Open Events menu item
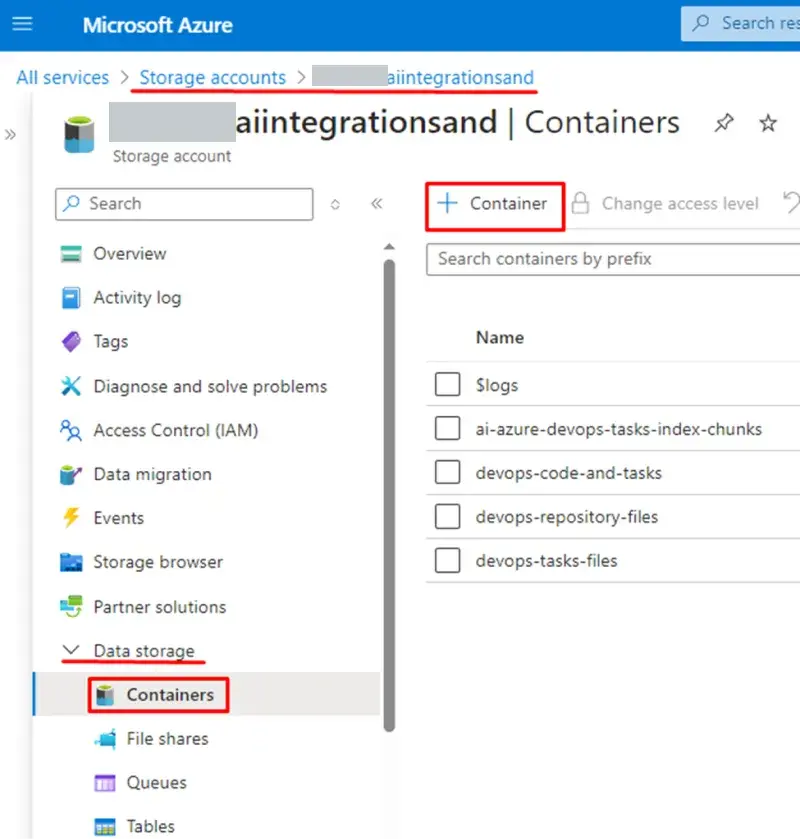 119,518
